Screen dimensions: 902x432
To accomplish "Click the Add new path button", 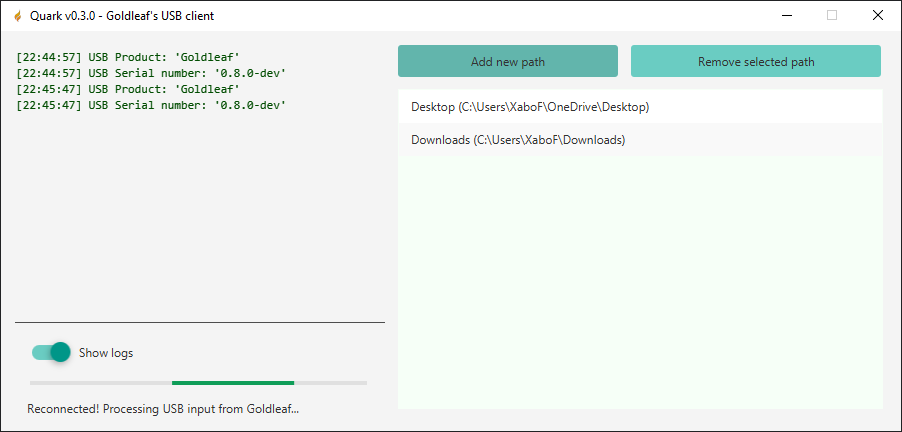I will tap(507, 61).
